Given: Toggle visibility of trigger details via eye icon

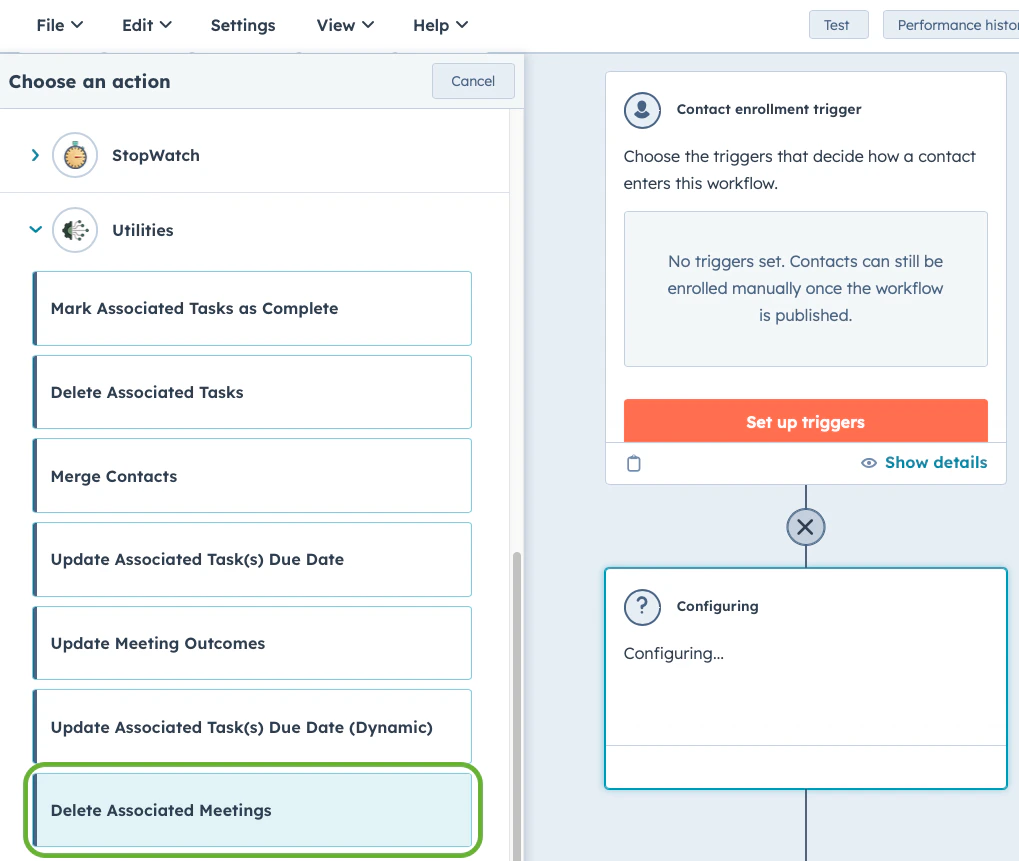Looking at the screenshot, I should click(869, 463).
